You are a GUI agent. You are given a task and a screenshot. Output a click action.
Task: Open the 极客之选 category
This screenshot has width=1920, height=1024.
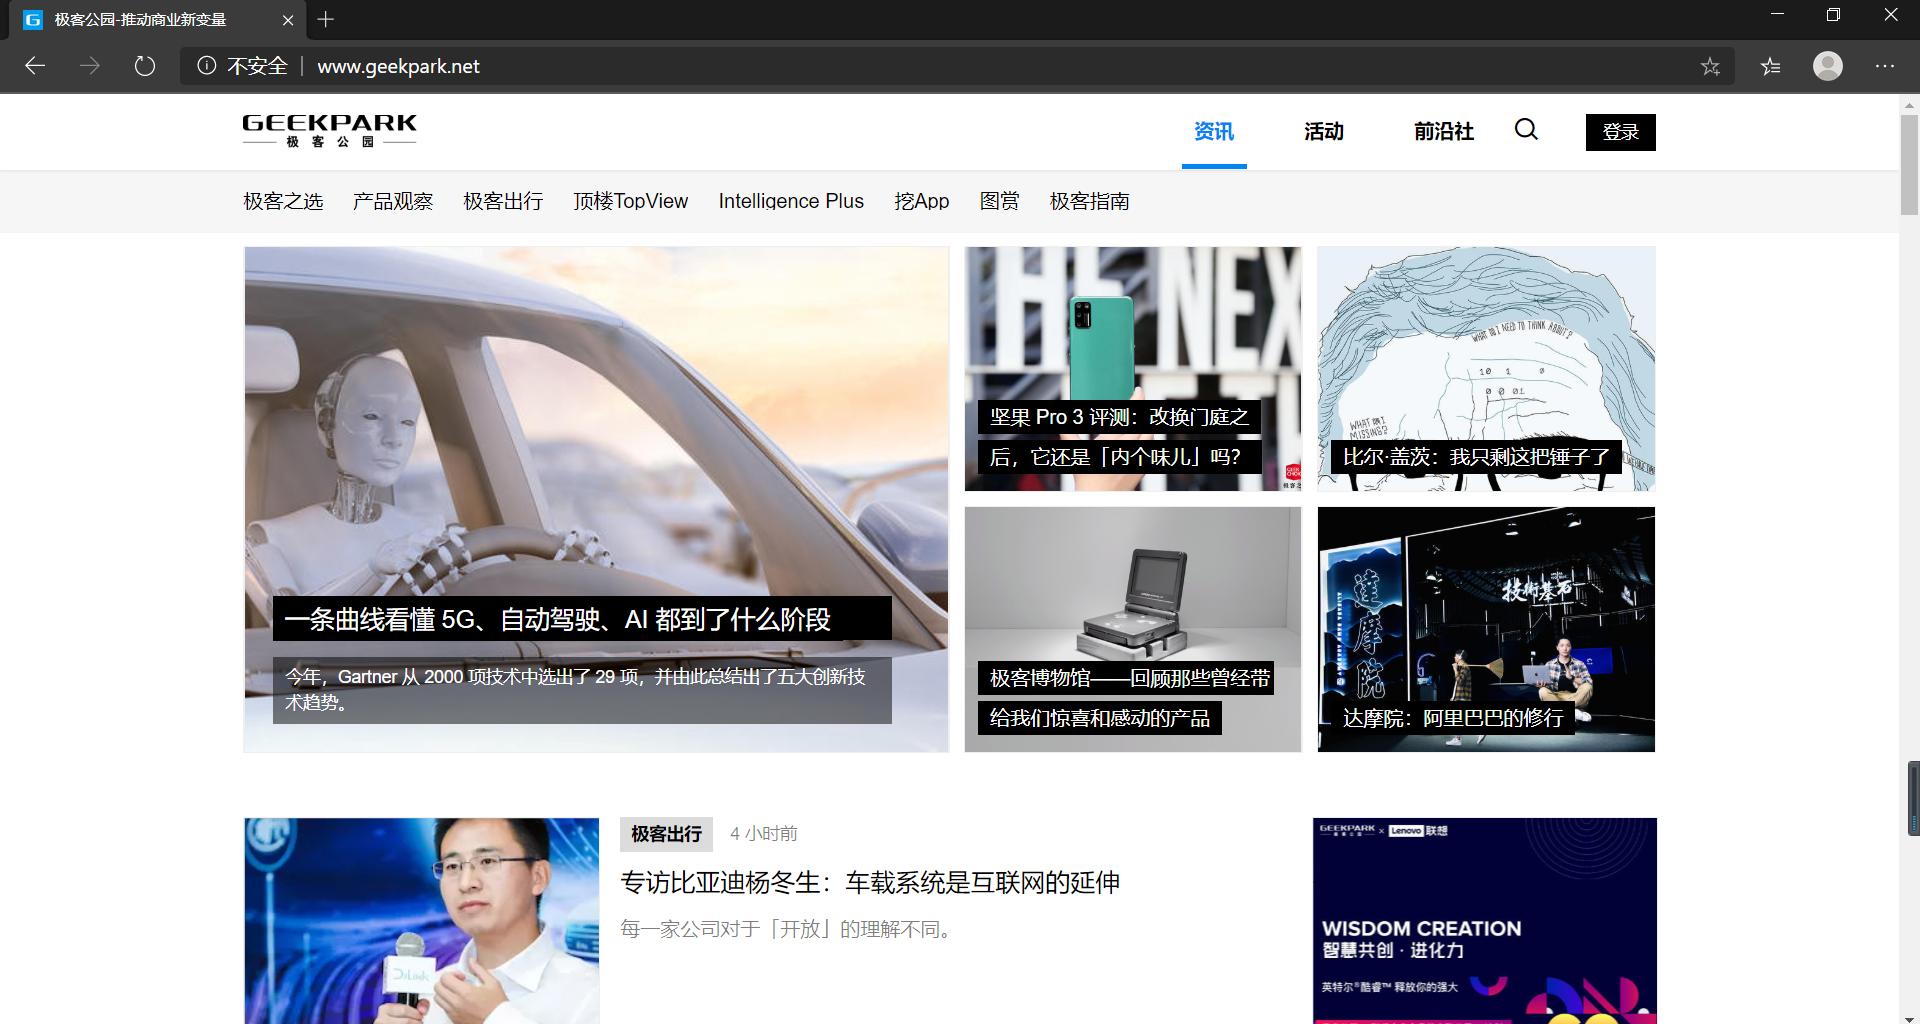coord(283,201)
